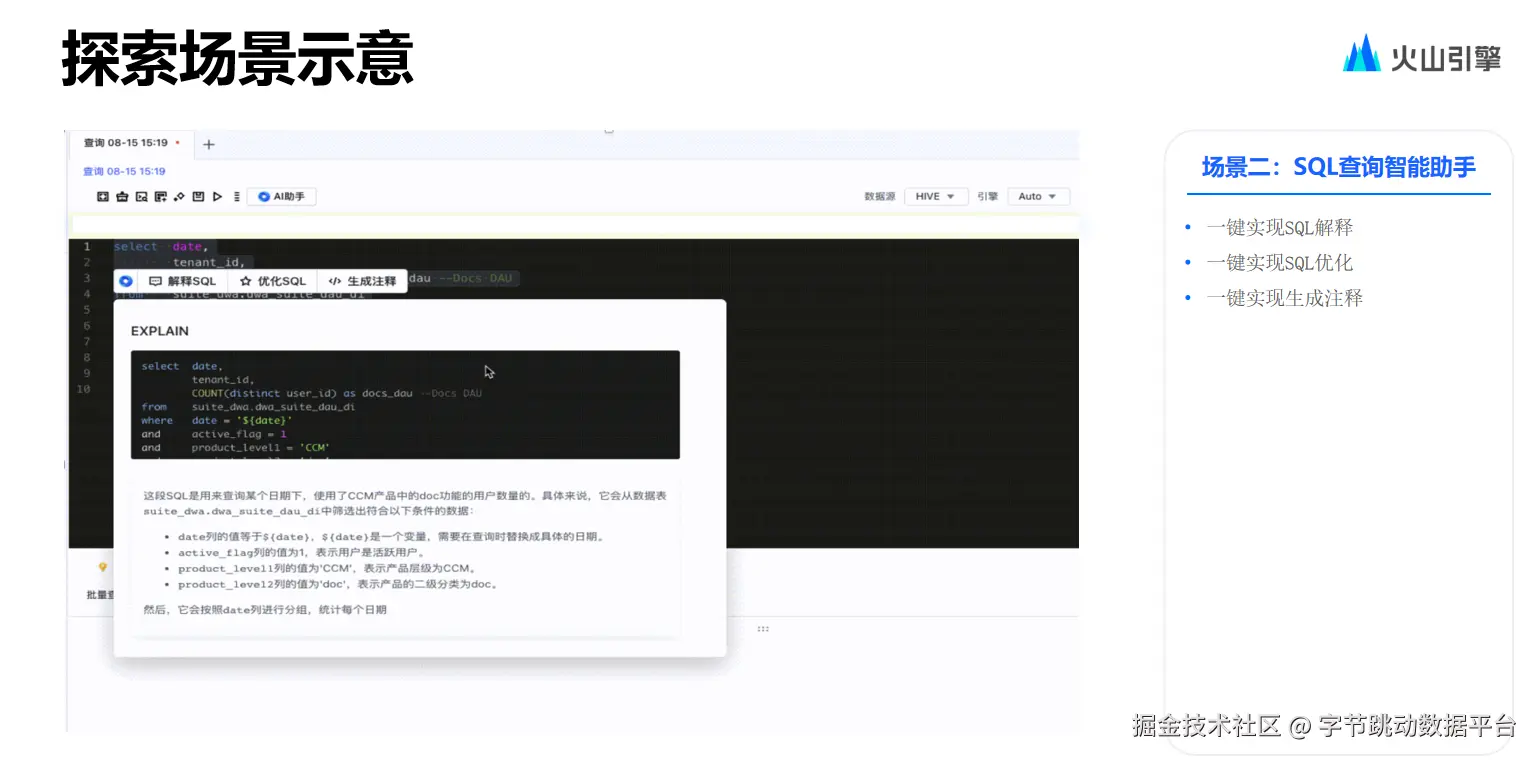Click the format SQL table toolbar icon
The height and width of the screenshot is (761, 1539).
(x=160, y=197)
